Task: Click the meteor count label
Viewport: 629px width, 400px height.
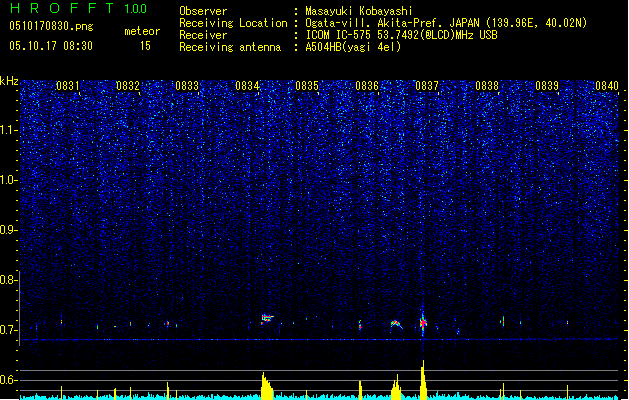Action: [x=142, y=31]
